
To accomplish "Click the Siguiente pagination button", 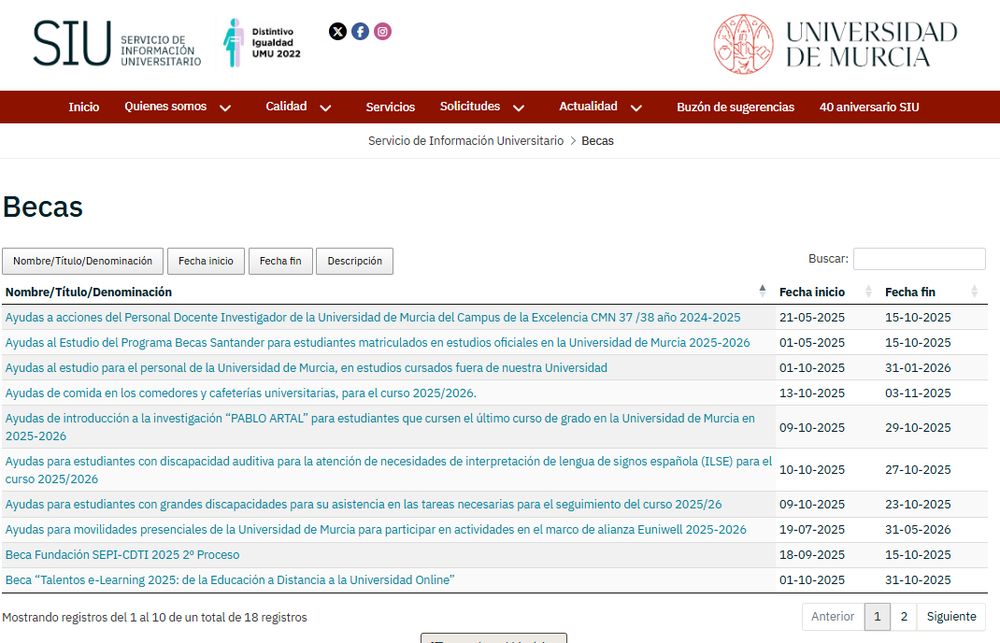I will [952, 617].
